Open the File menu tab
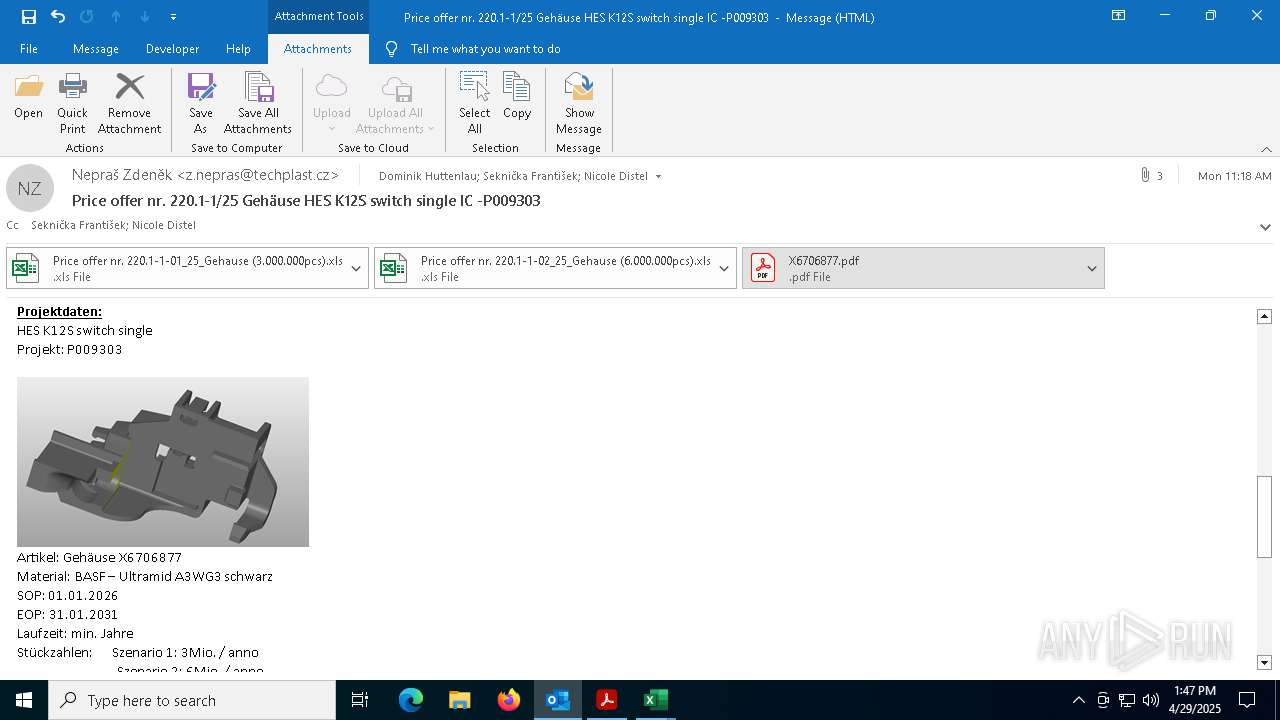Viewport: 1280px width, 720px height. [29, 49]
